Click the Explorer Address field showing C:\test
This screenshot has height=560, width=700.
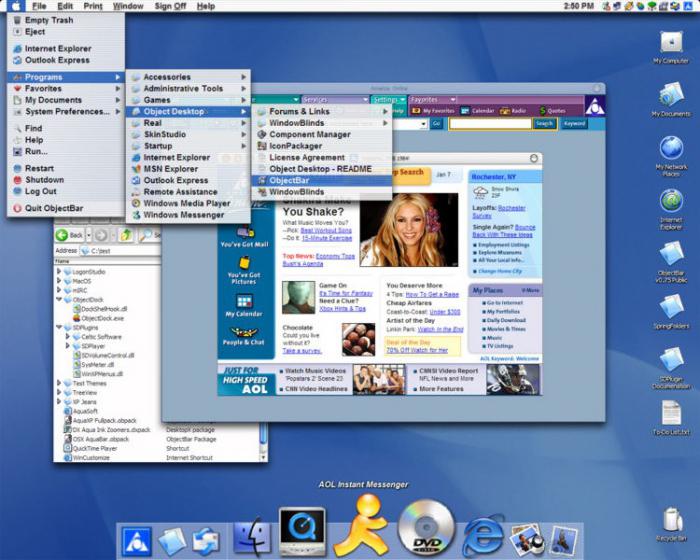tap(120, 251)
